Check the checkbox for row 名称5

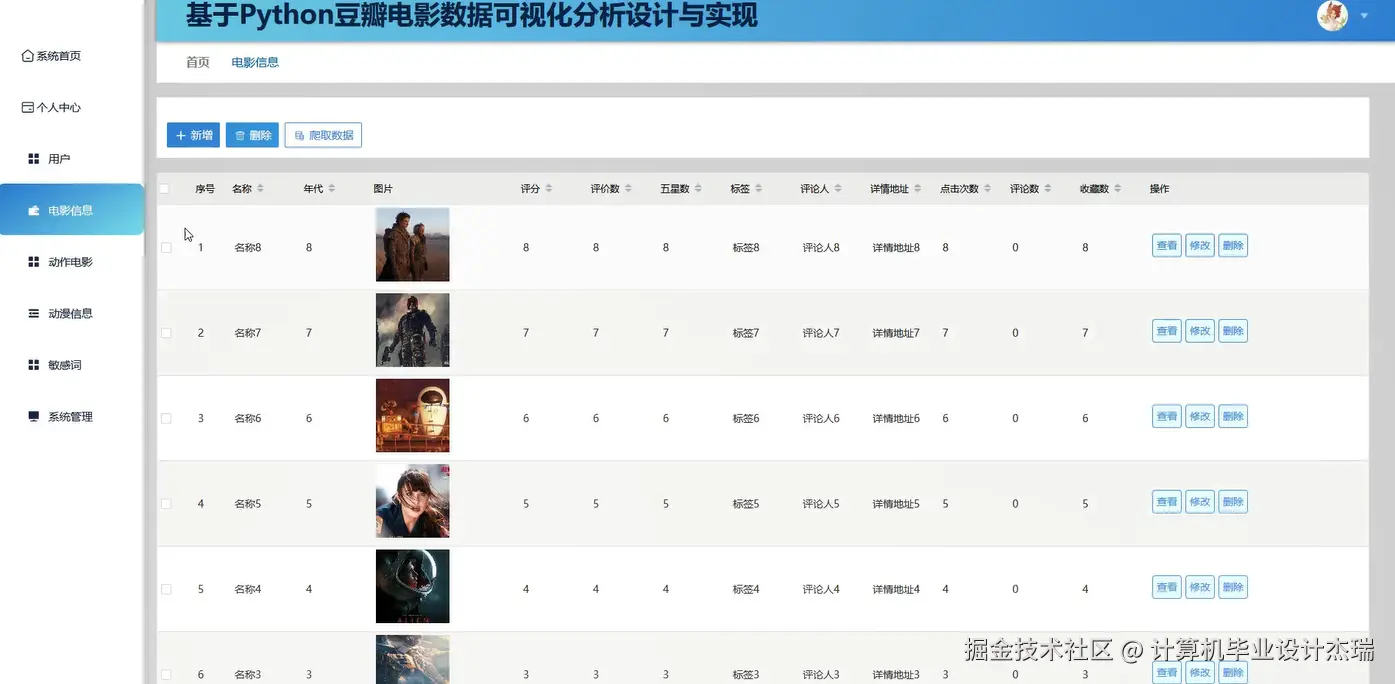(166, 504)
